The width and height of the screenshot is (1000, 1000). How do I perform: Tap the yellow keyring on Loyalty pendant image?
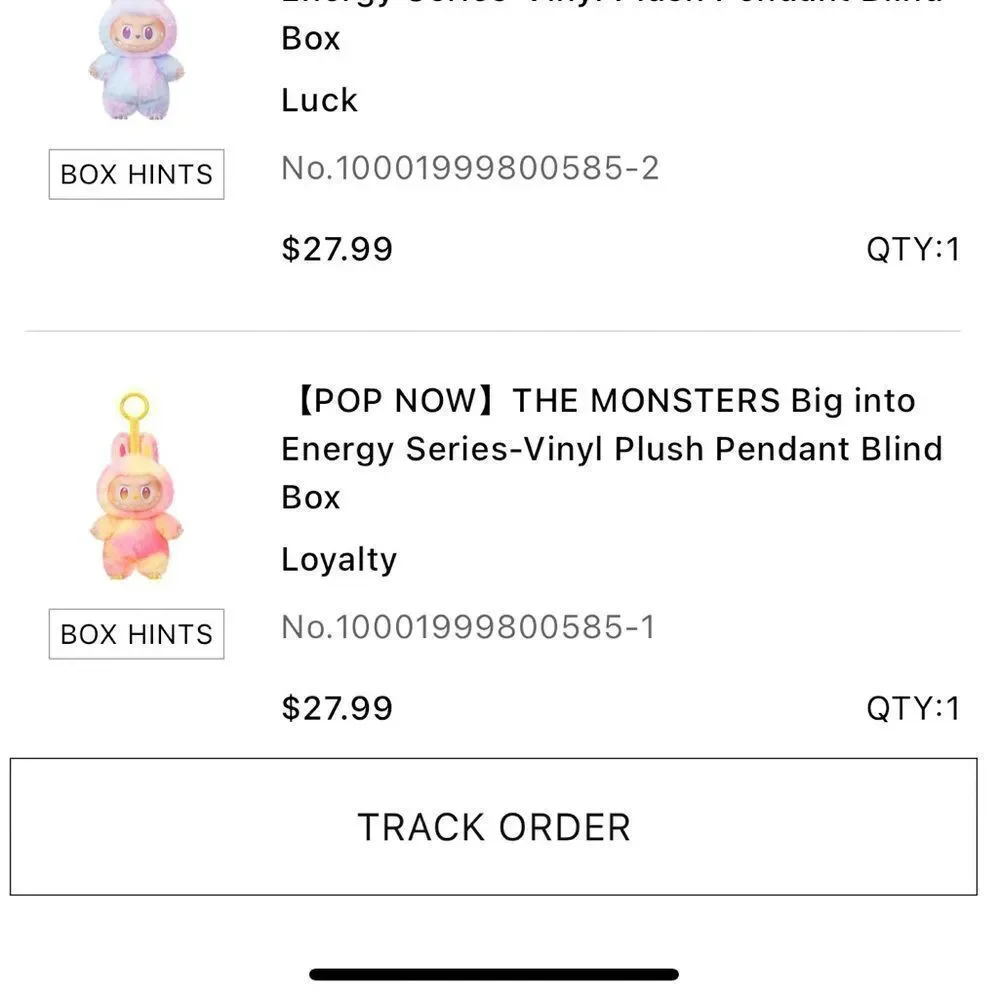tap(135, 406)
